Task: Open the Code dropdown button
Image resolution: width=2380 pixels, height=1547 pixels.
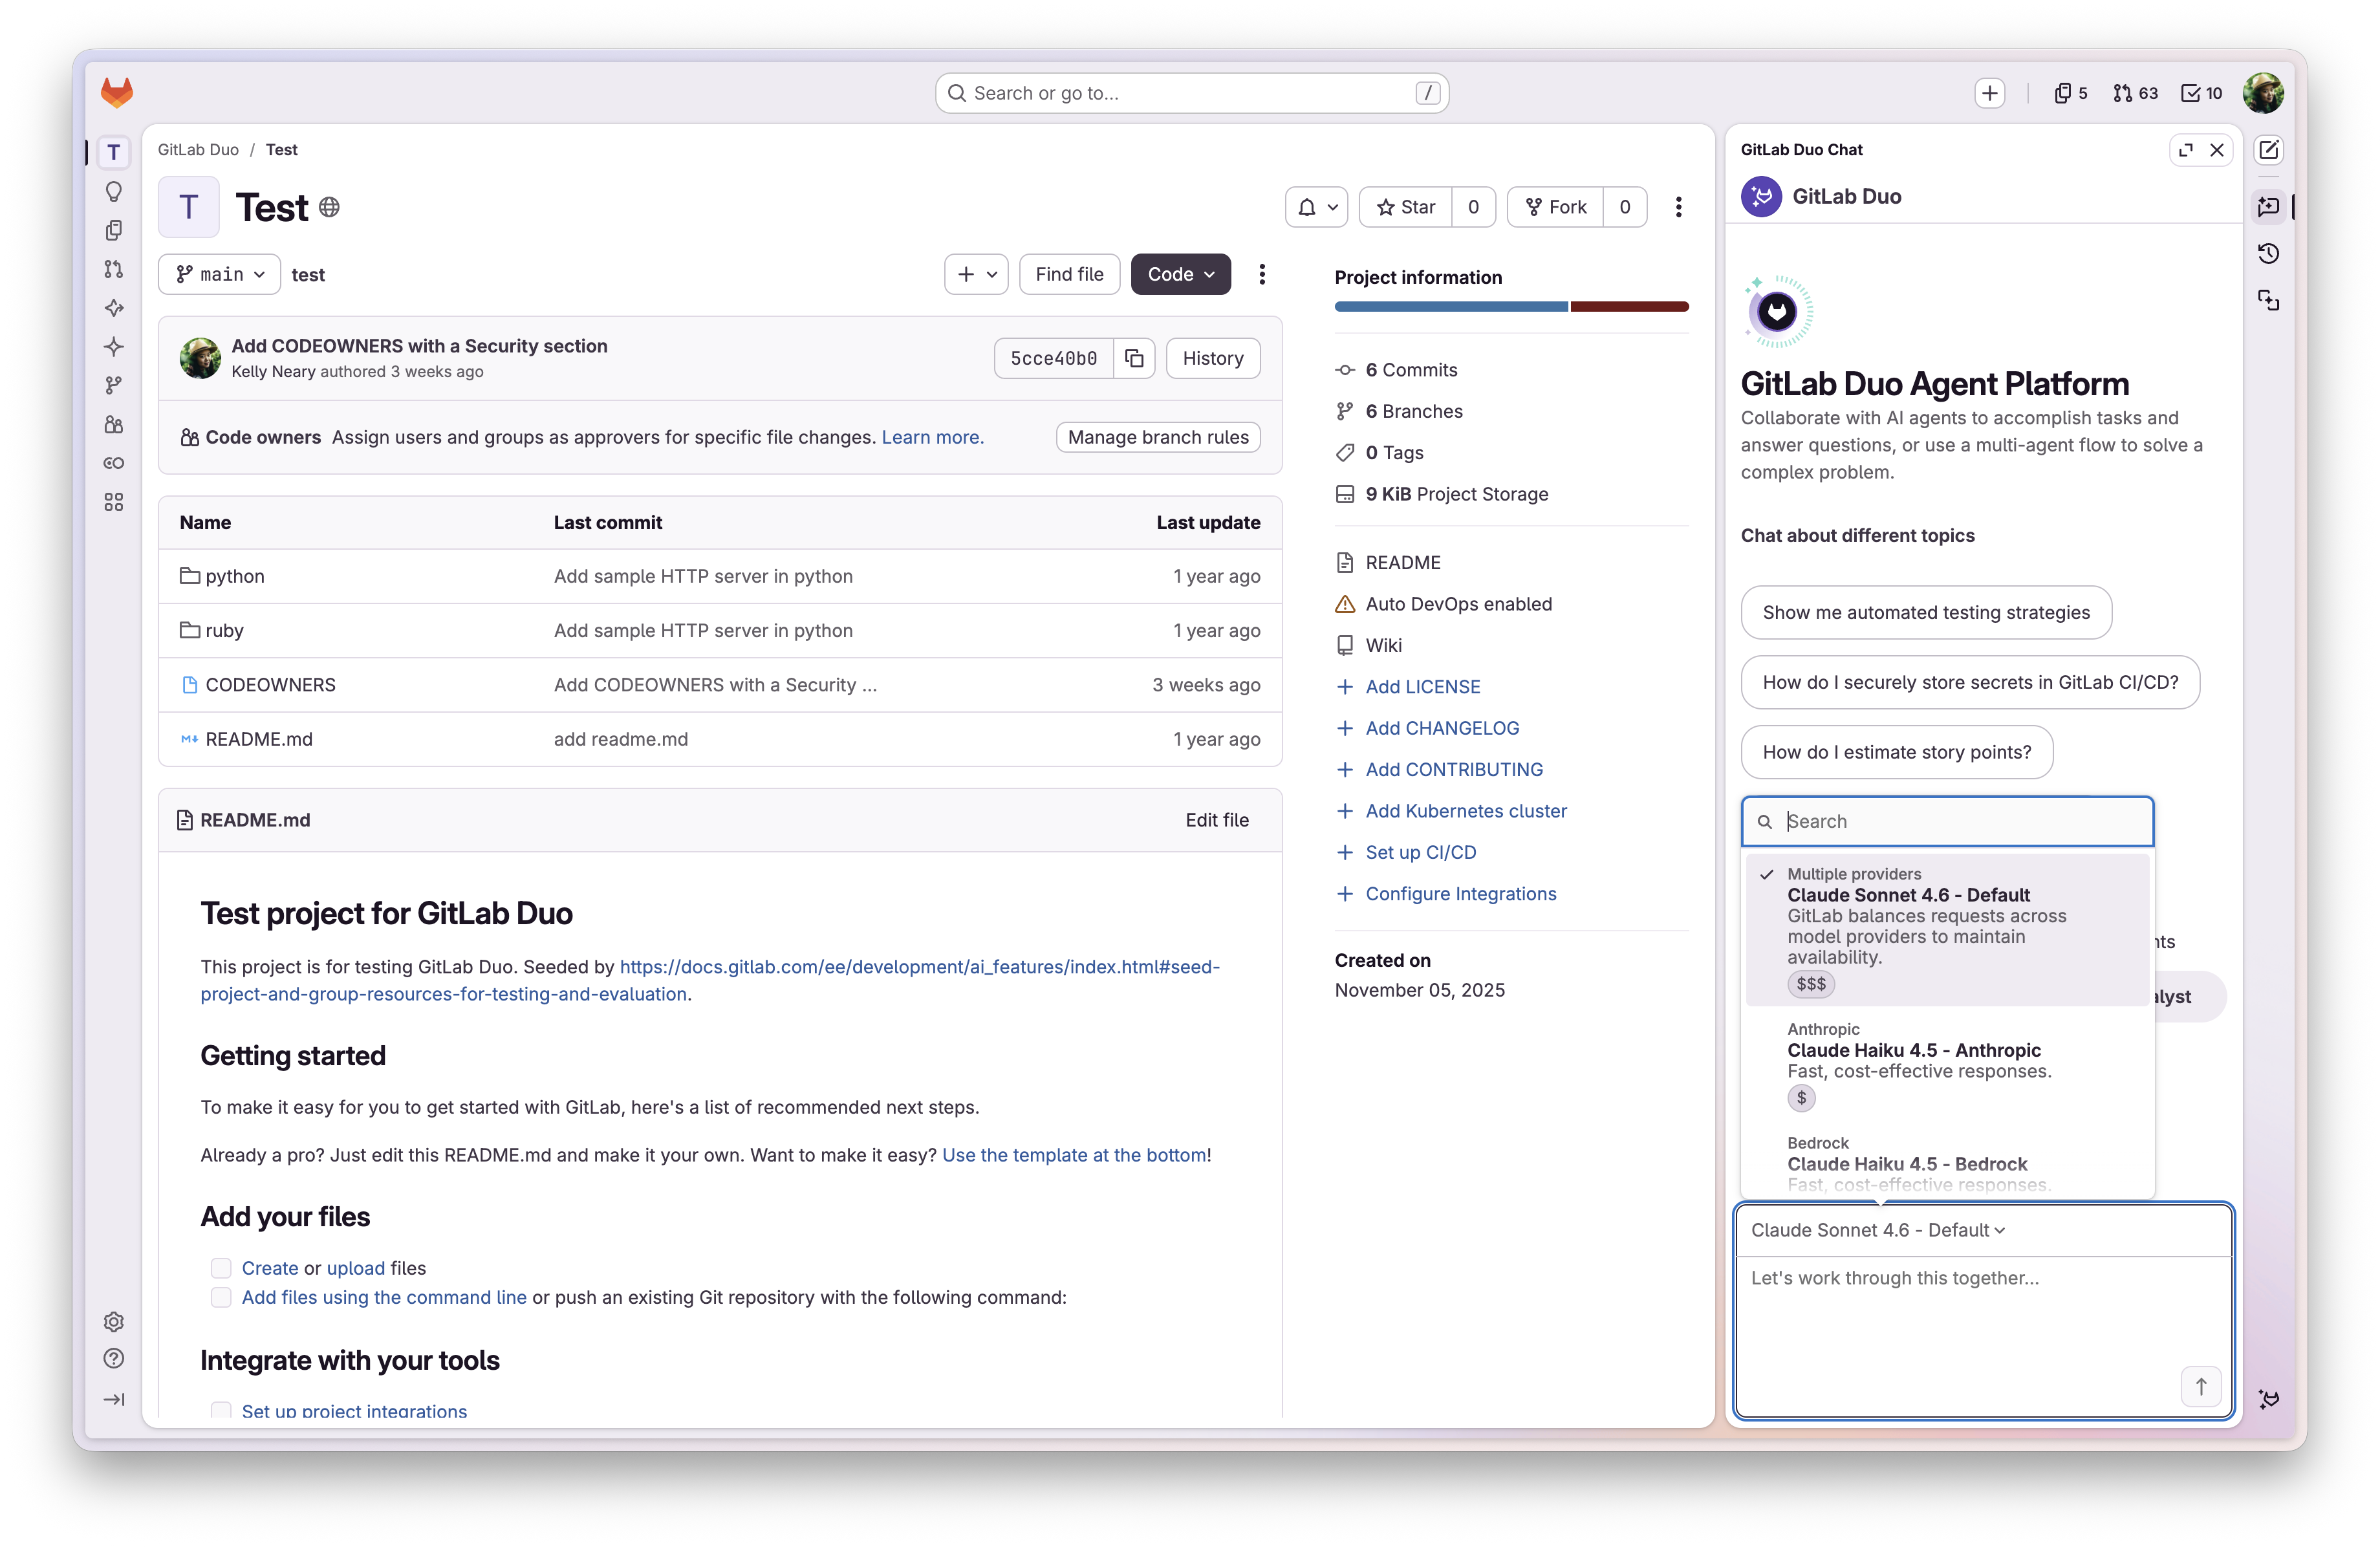Action: tap(1180, 274)
